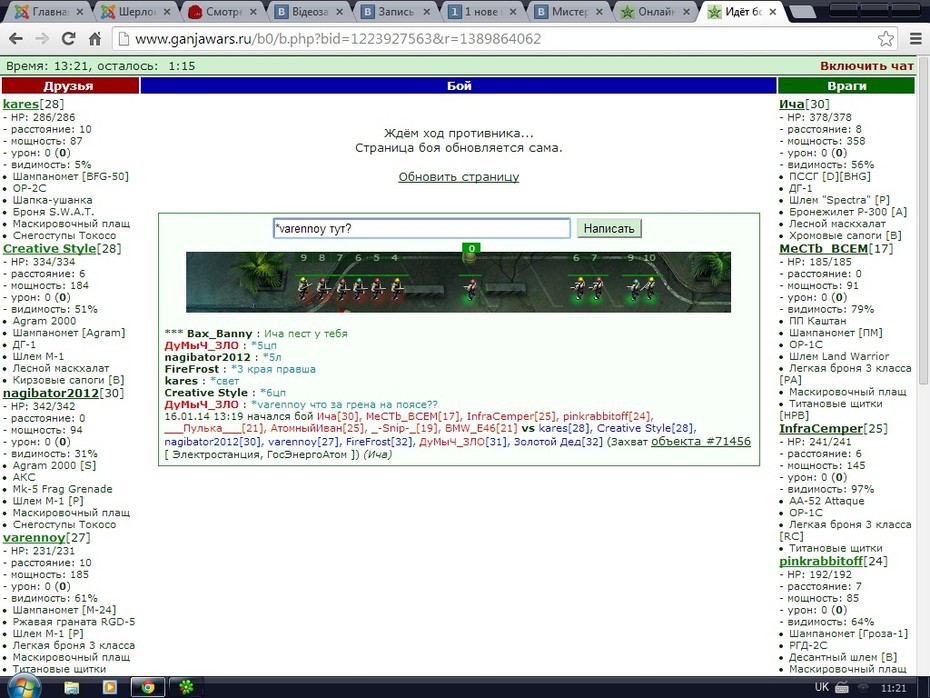Close the Онлайн tab
The image size is (930, 698).
686,11
